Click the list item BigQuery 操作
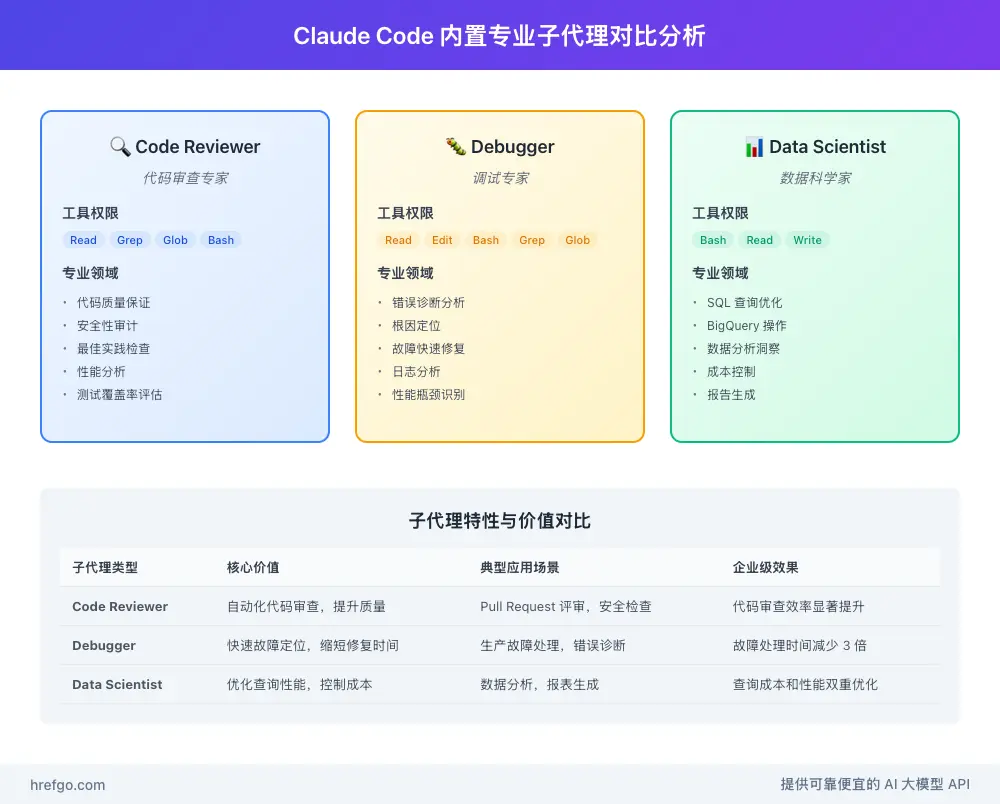This screenshot has width=1000, height=804. pos(747,326)
